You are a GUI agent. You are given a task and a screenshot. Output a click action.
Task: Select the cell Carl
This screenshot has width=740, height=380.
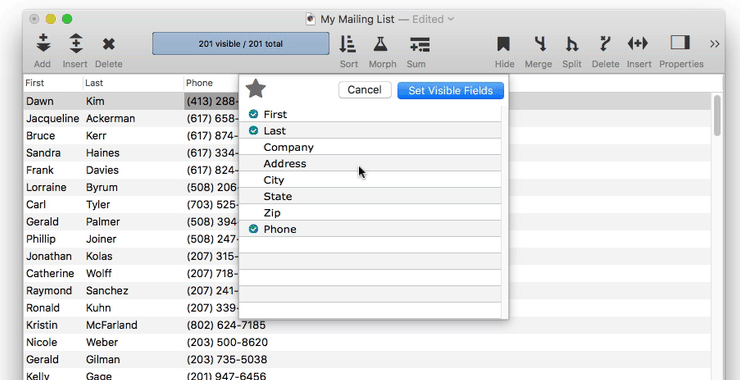point(36,204)
